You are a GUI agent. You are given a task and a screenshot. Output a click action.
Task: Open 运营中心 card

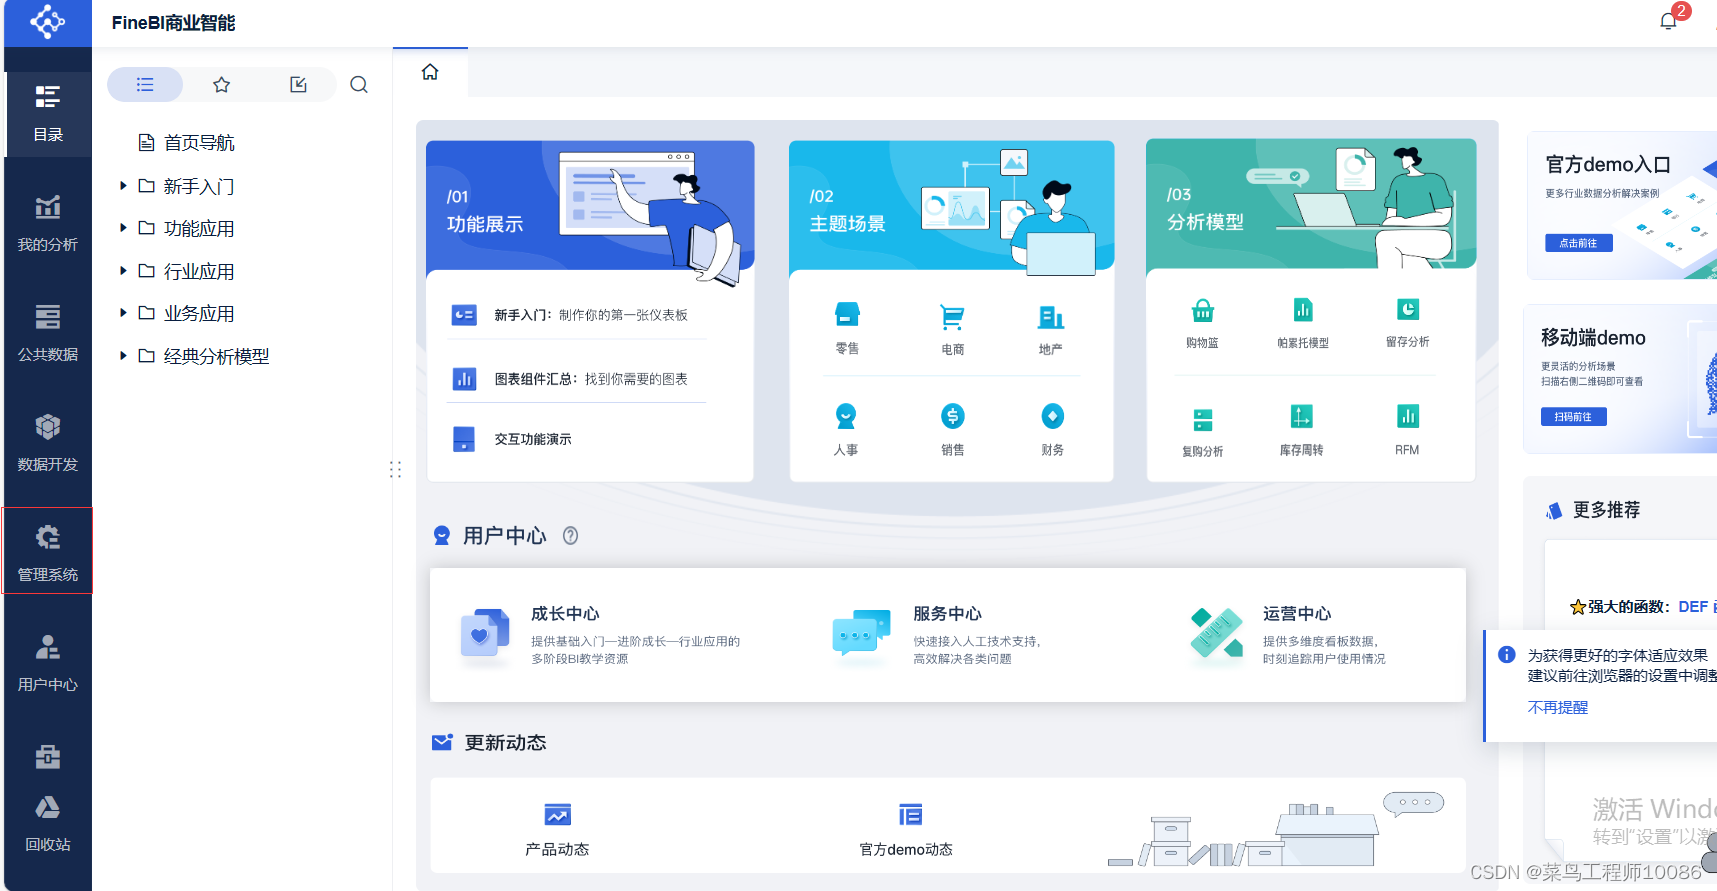(1290, 634)
